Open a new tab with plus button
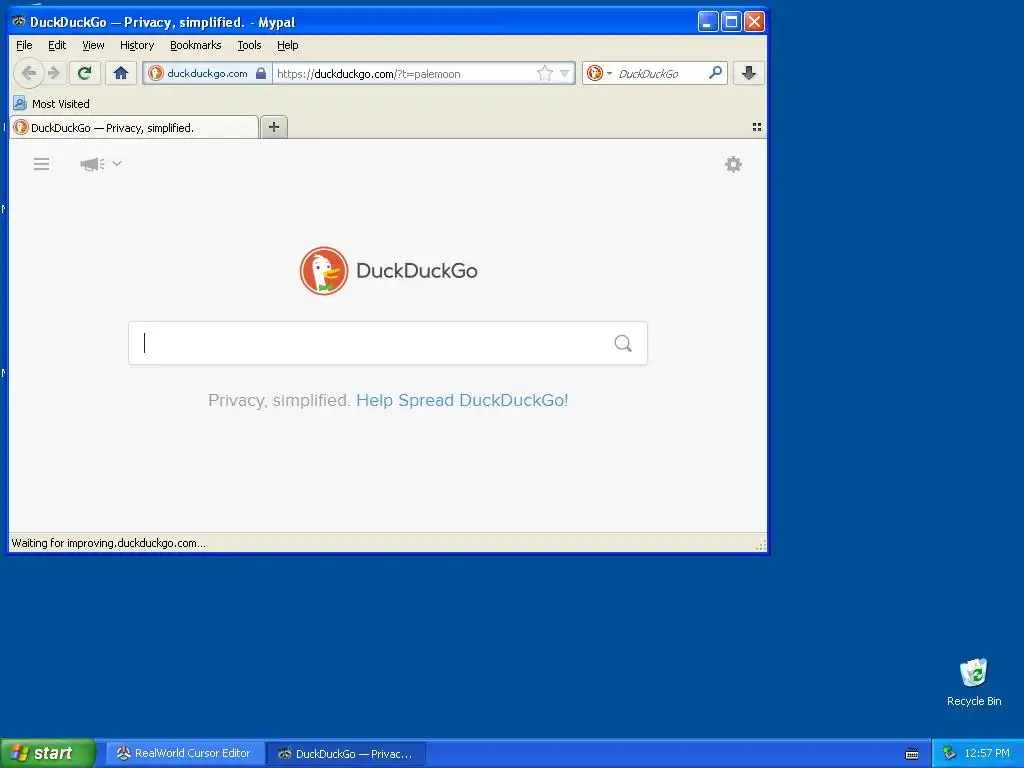1024x768 pixels. (274, 127)
